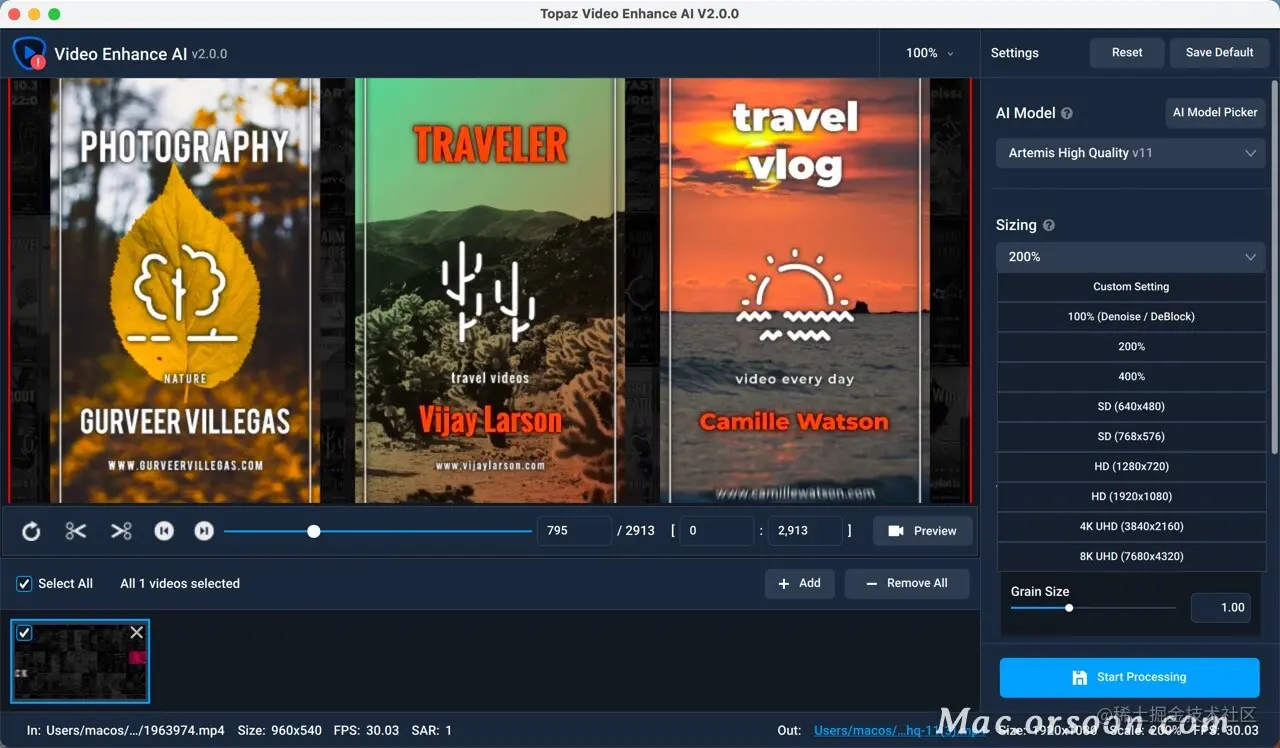Open AI Model help question mark
This screenshot has width=1280, height=748.
click(x=1067, y=113)
